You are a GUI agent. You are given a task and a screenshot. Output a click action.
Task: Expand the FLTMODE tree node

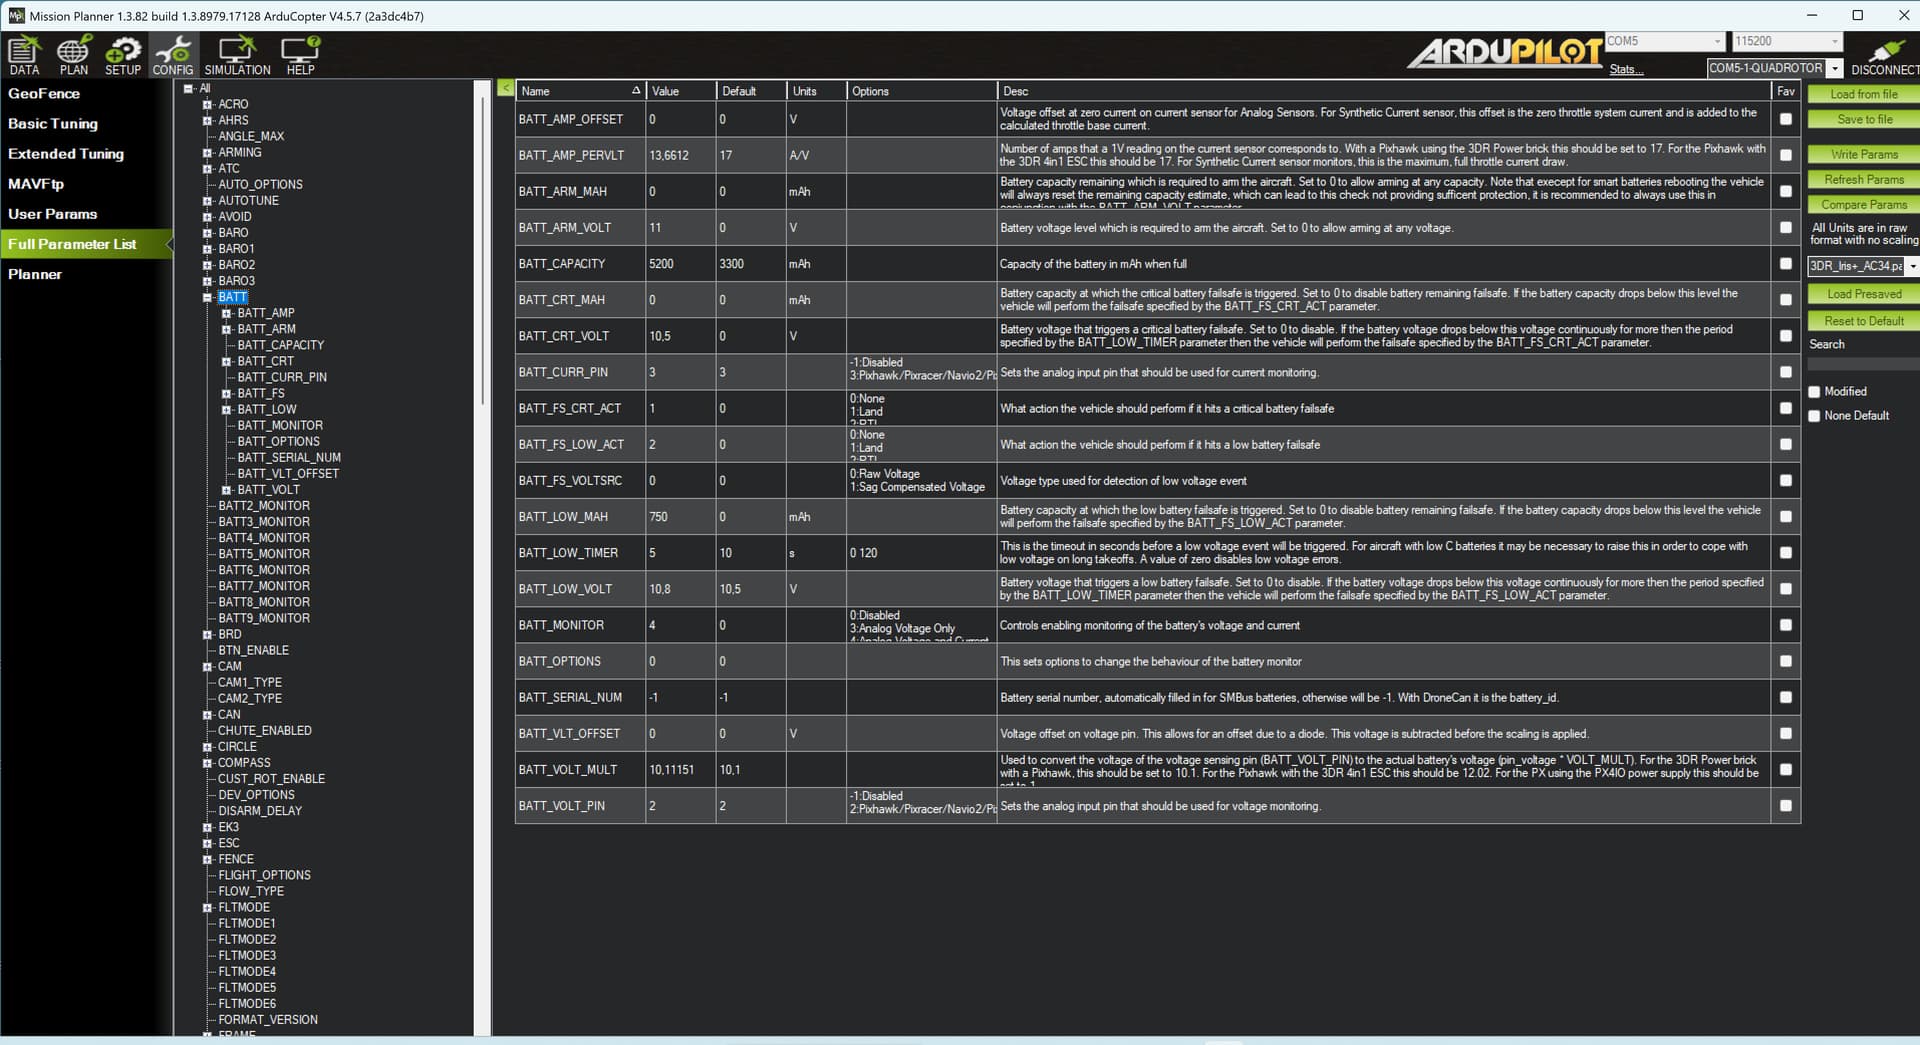(208, 908)
